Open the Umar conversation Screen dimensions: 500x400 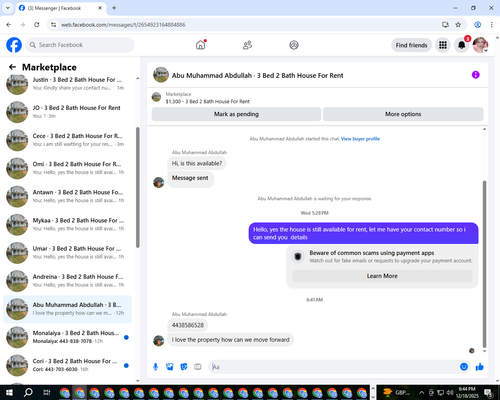pos(68,253)
